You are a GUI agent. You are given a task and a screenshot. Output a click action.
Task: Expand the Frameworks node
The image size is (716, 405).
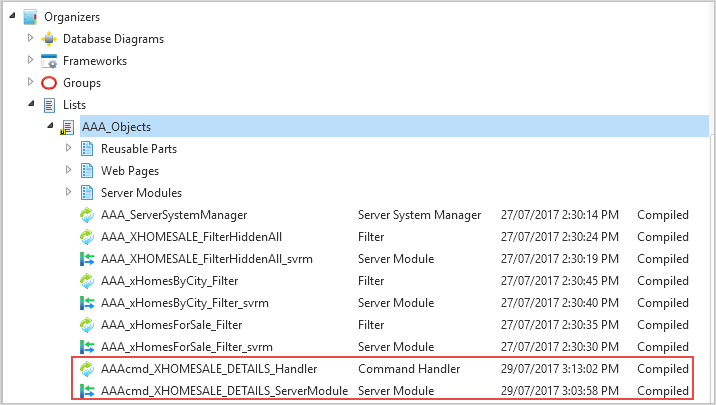(30, 60)
